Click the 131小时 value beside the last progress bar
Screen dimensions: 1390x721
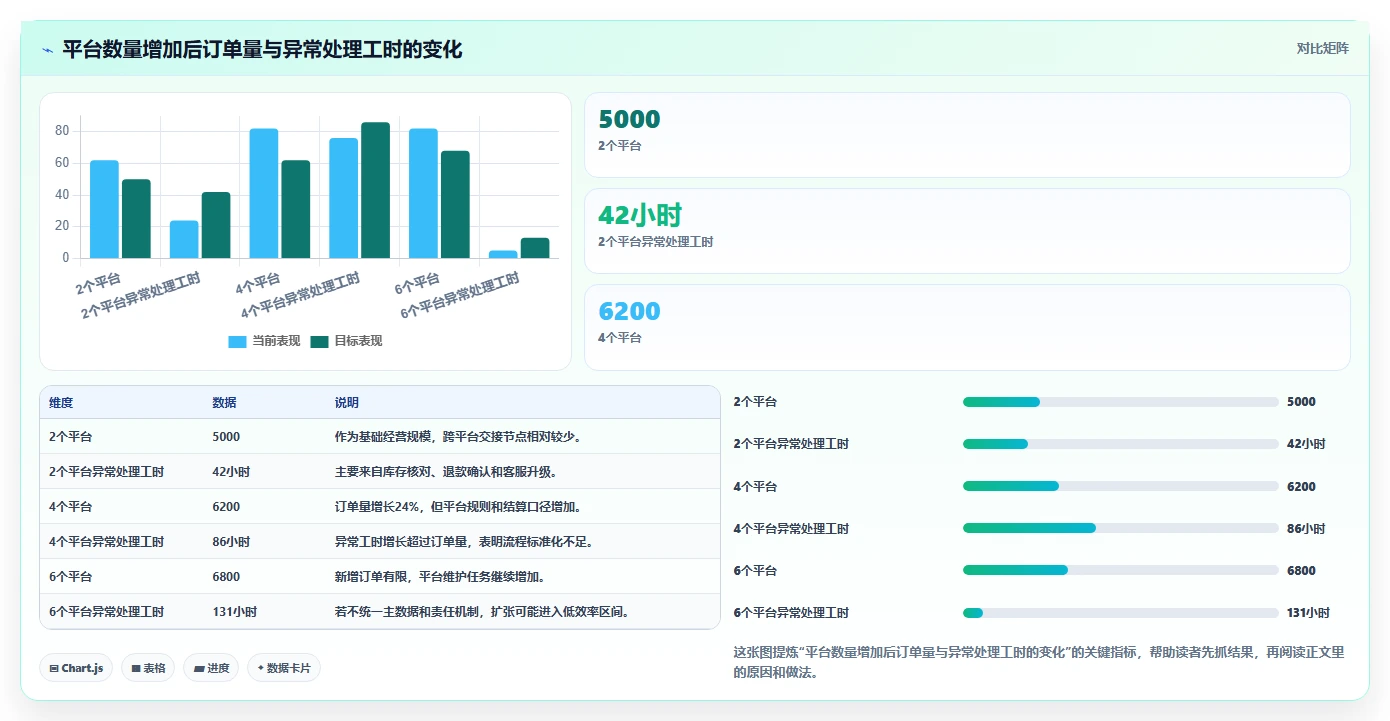point(1309,613)
